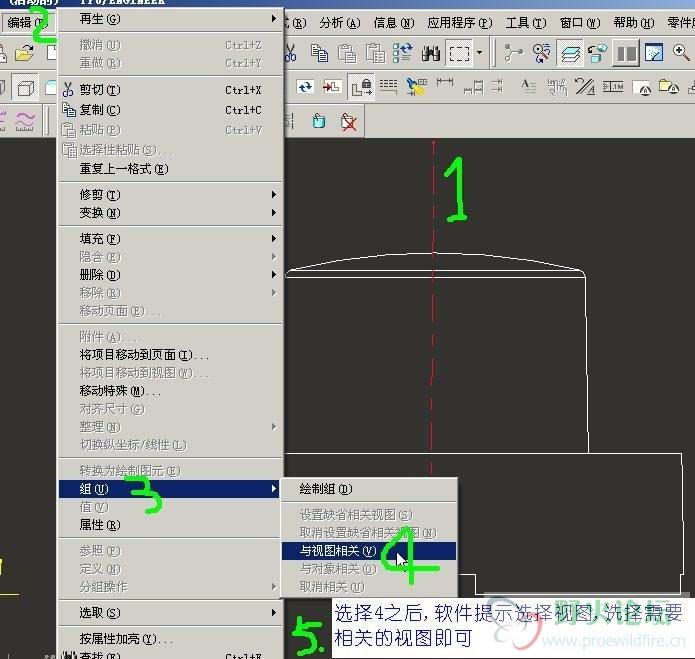Toggle the lock view movement icon

pos(361,87)
